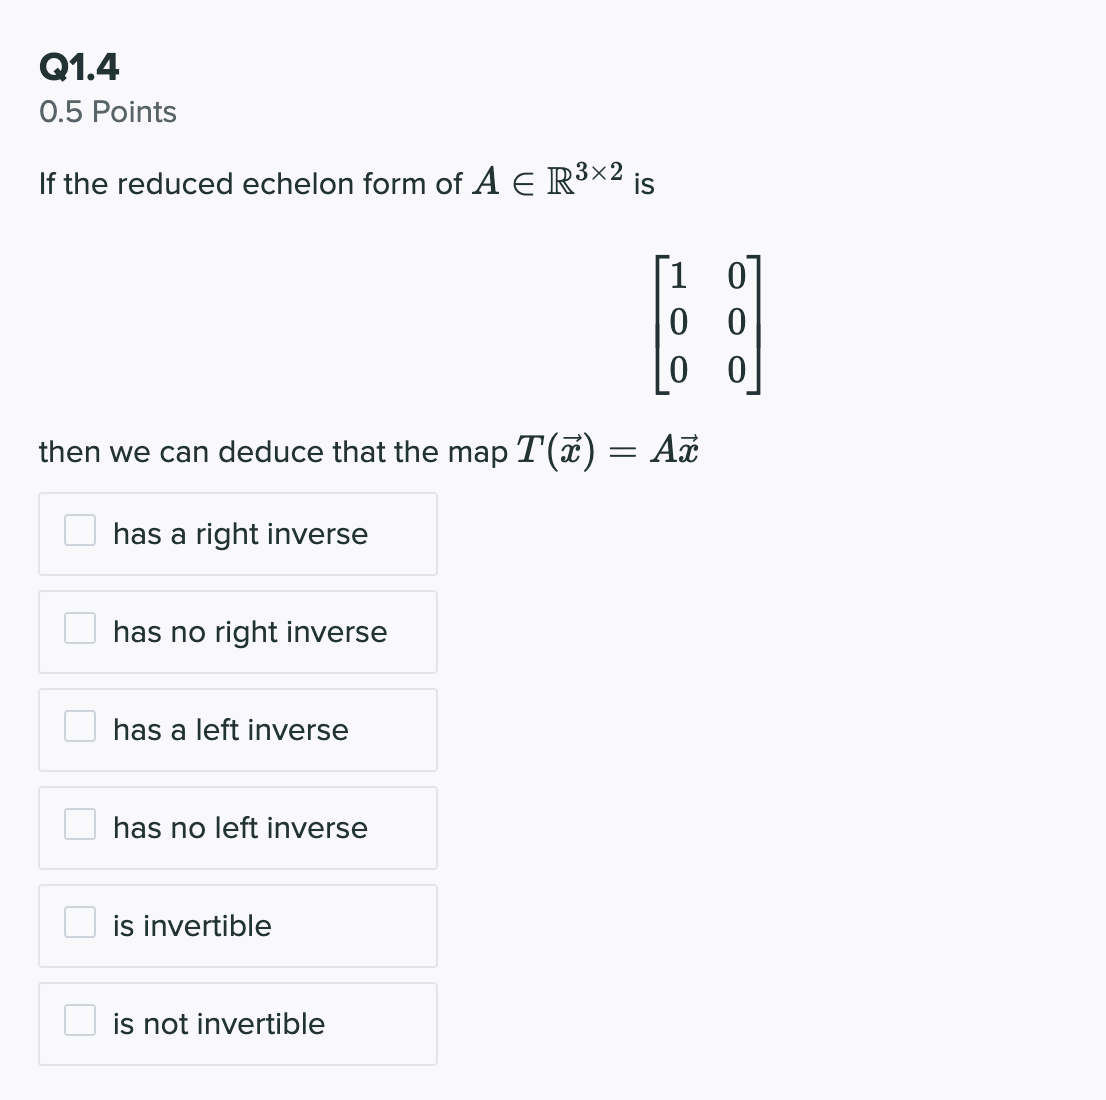Check the 'is invertible' checkbox
1106x1100 pixels.
coord(79,922)
